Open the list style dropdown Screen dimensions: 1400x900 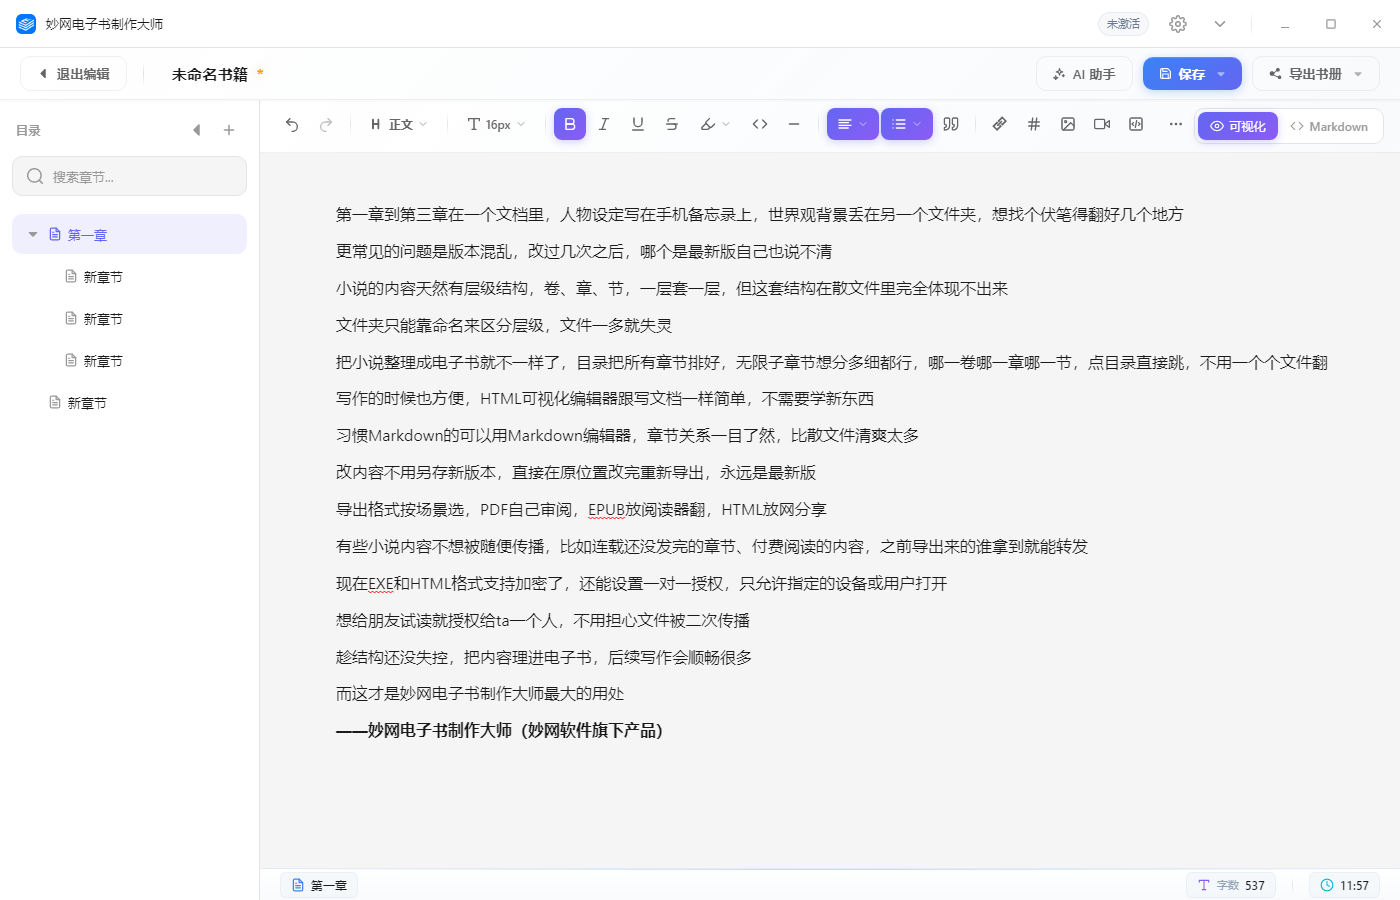[907, 124]
